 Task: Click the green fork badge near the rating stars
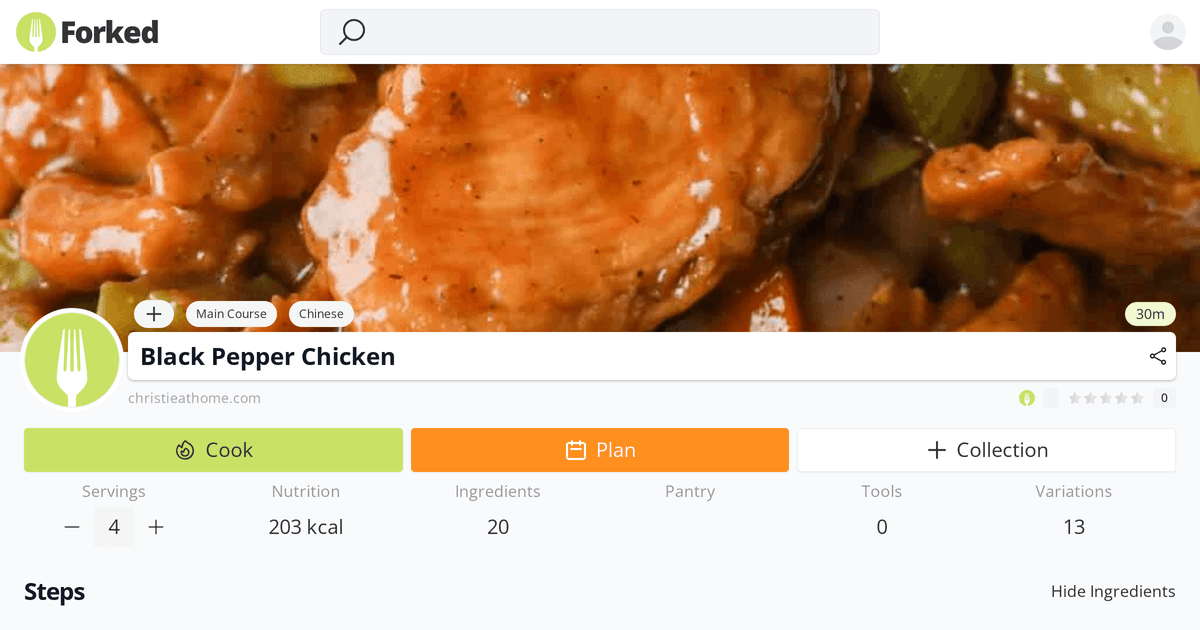[1027, 397]
